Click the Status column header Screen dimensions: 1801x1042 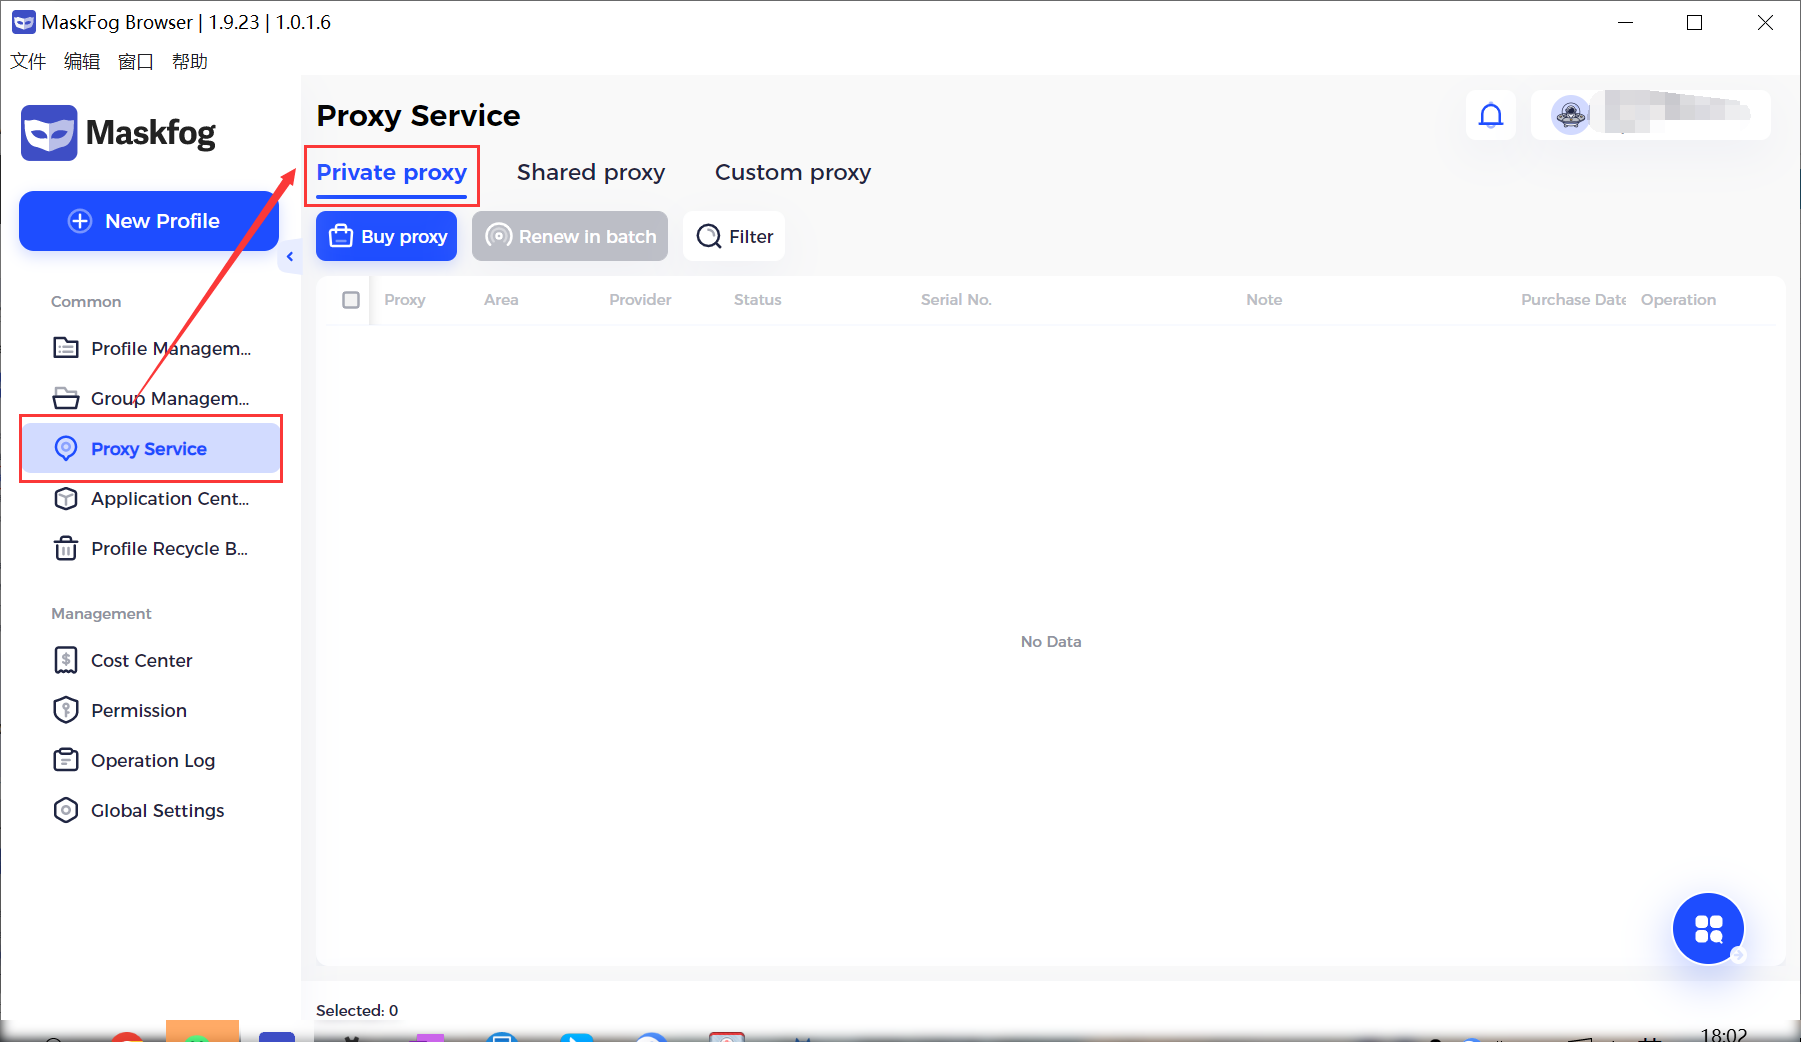click(x=758, y=300)
